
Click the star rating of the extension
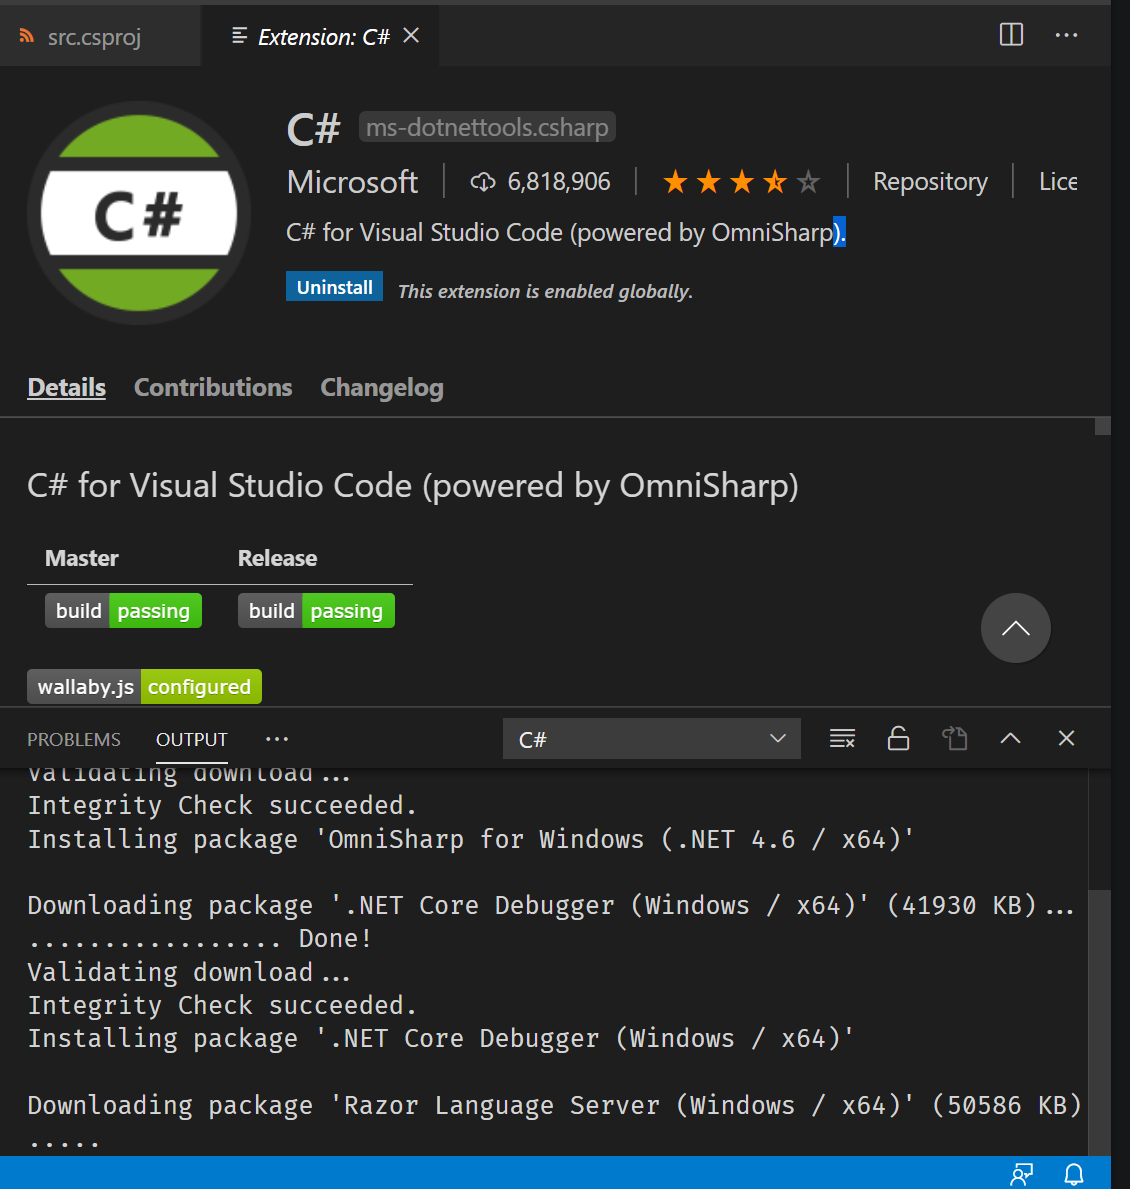click(741, 182)
